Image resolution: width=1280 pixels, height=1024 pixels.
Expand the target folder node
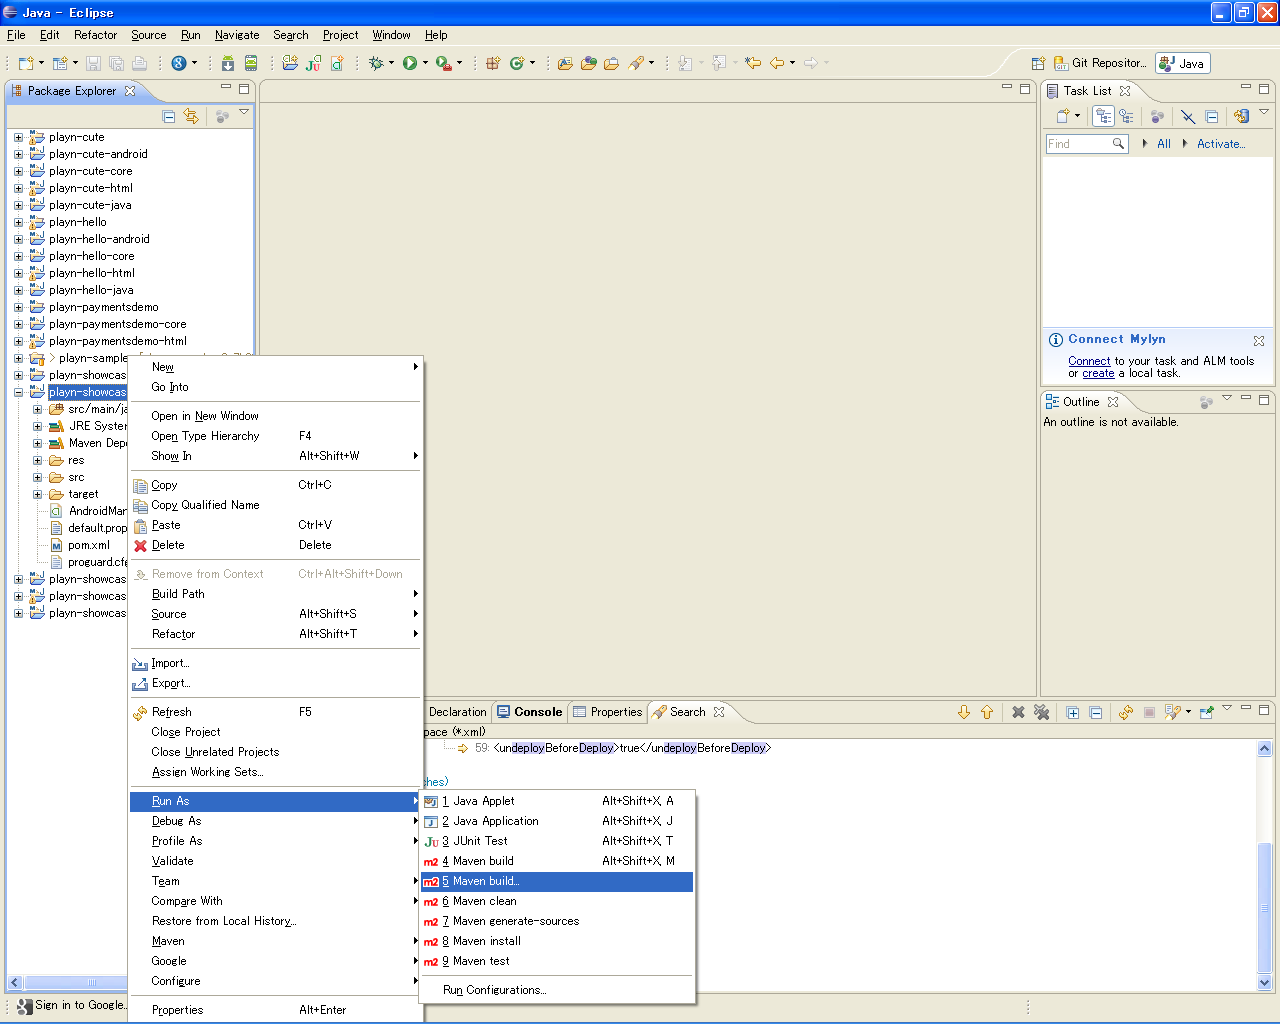coord(38,494)
